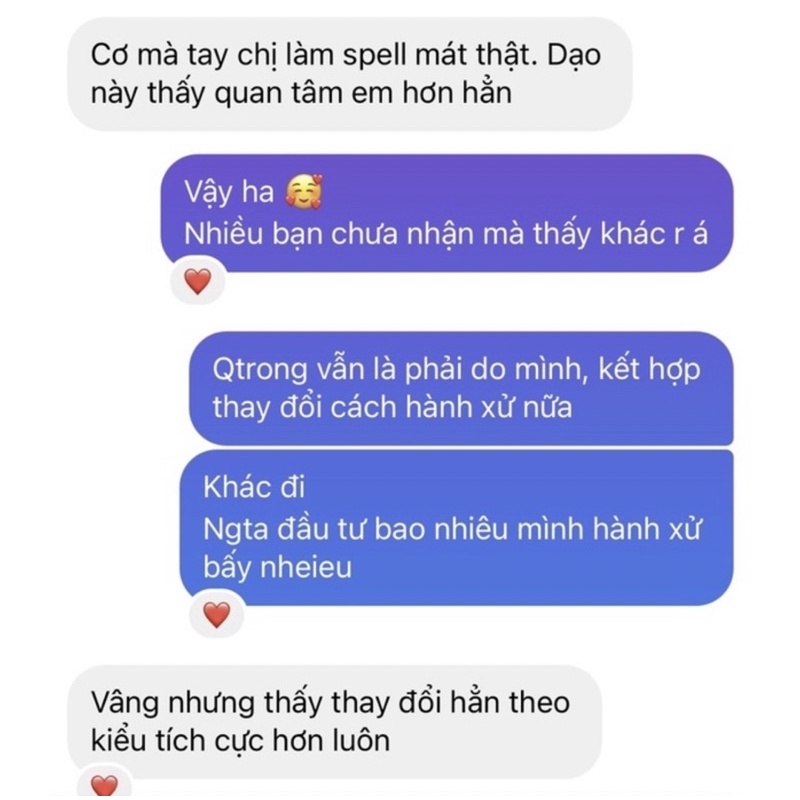Click the word 'Dạo' in the top bubble
800x800 pixels.
tap(574, 56)
